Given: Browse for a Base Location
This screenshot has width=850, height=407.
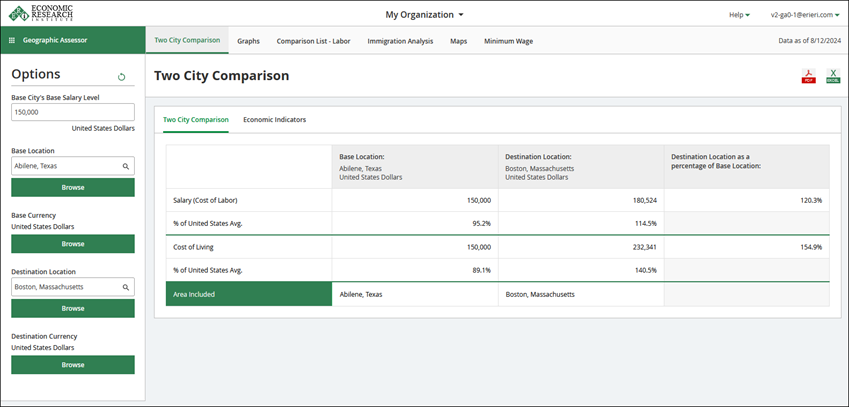Looking at the screenshot, I should coord(73,188).
